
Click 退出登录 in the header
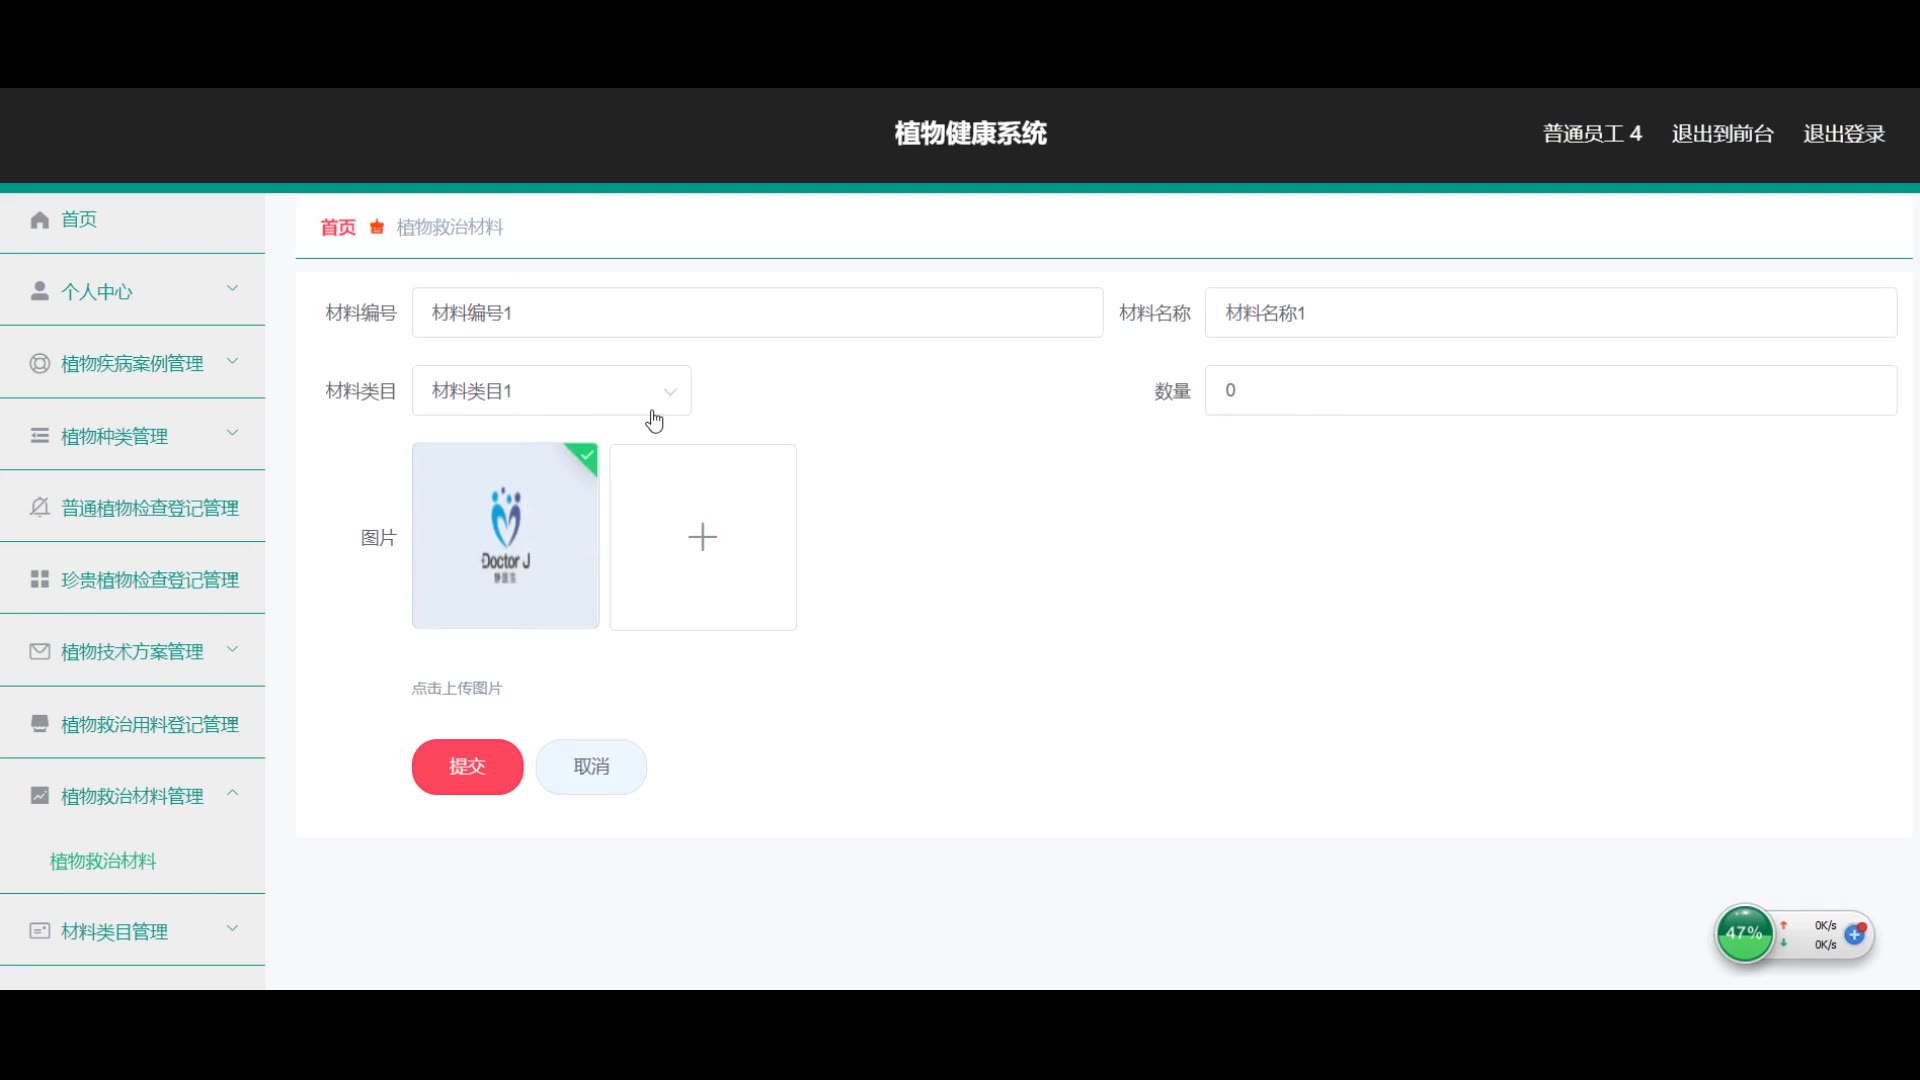(1843, 134)
